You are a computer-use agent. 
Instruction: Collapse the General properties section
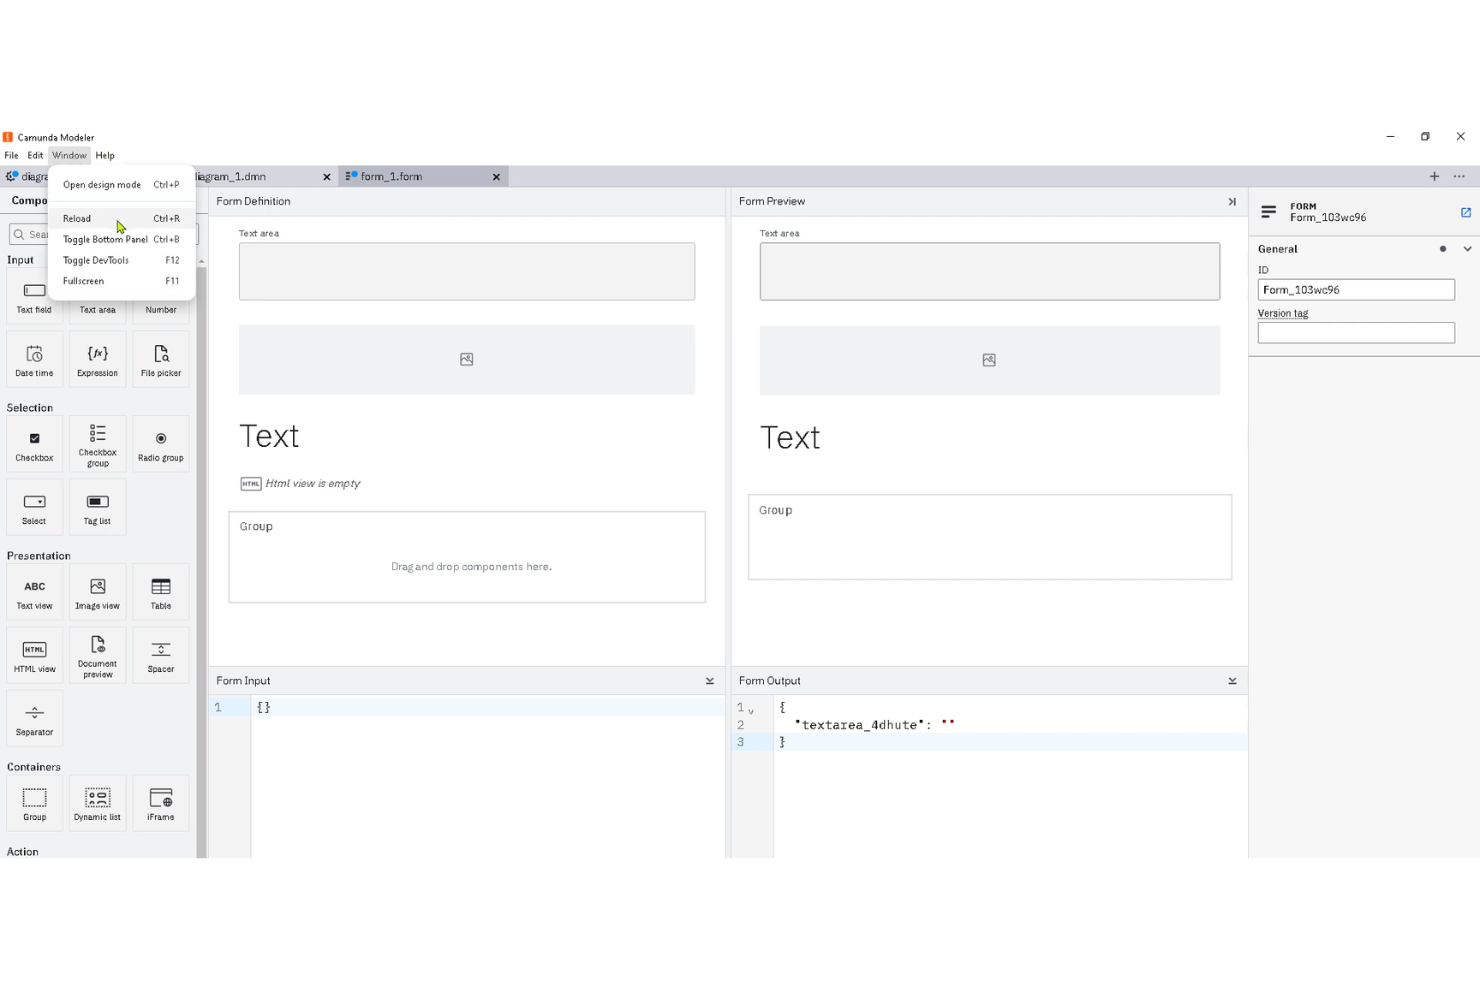pyautogui.click(x=1467, y=249)
